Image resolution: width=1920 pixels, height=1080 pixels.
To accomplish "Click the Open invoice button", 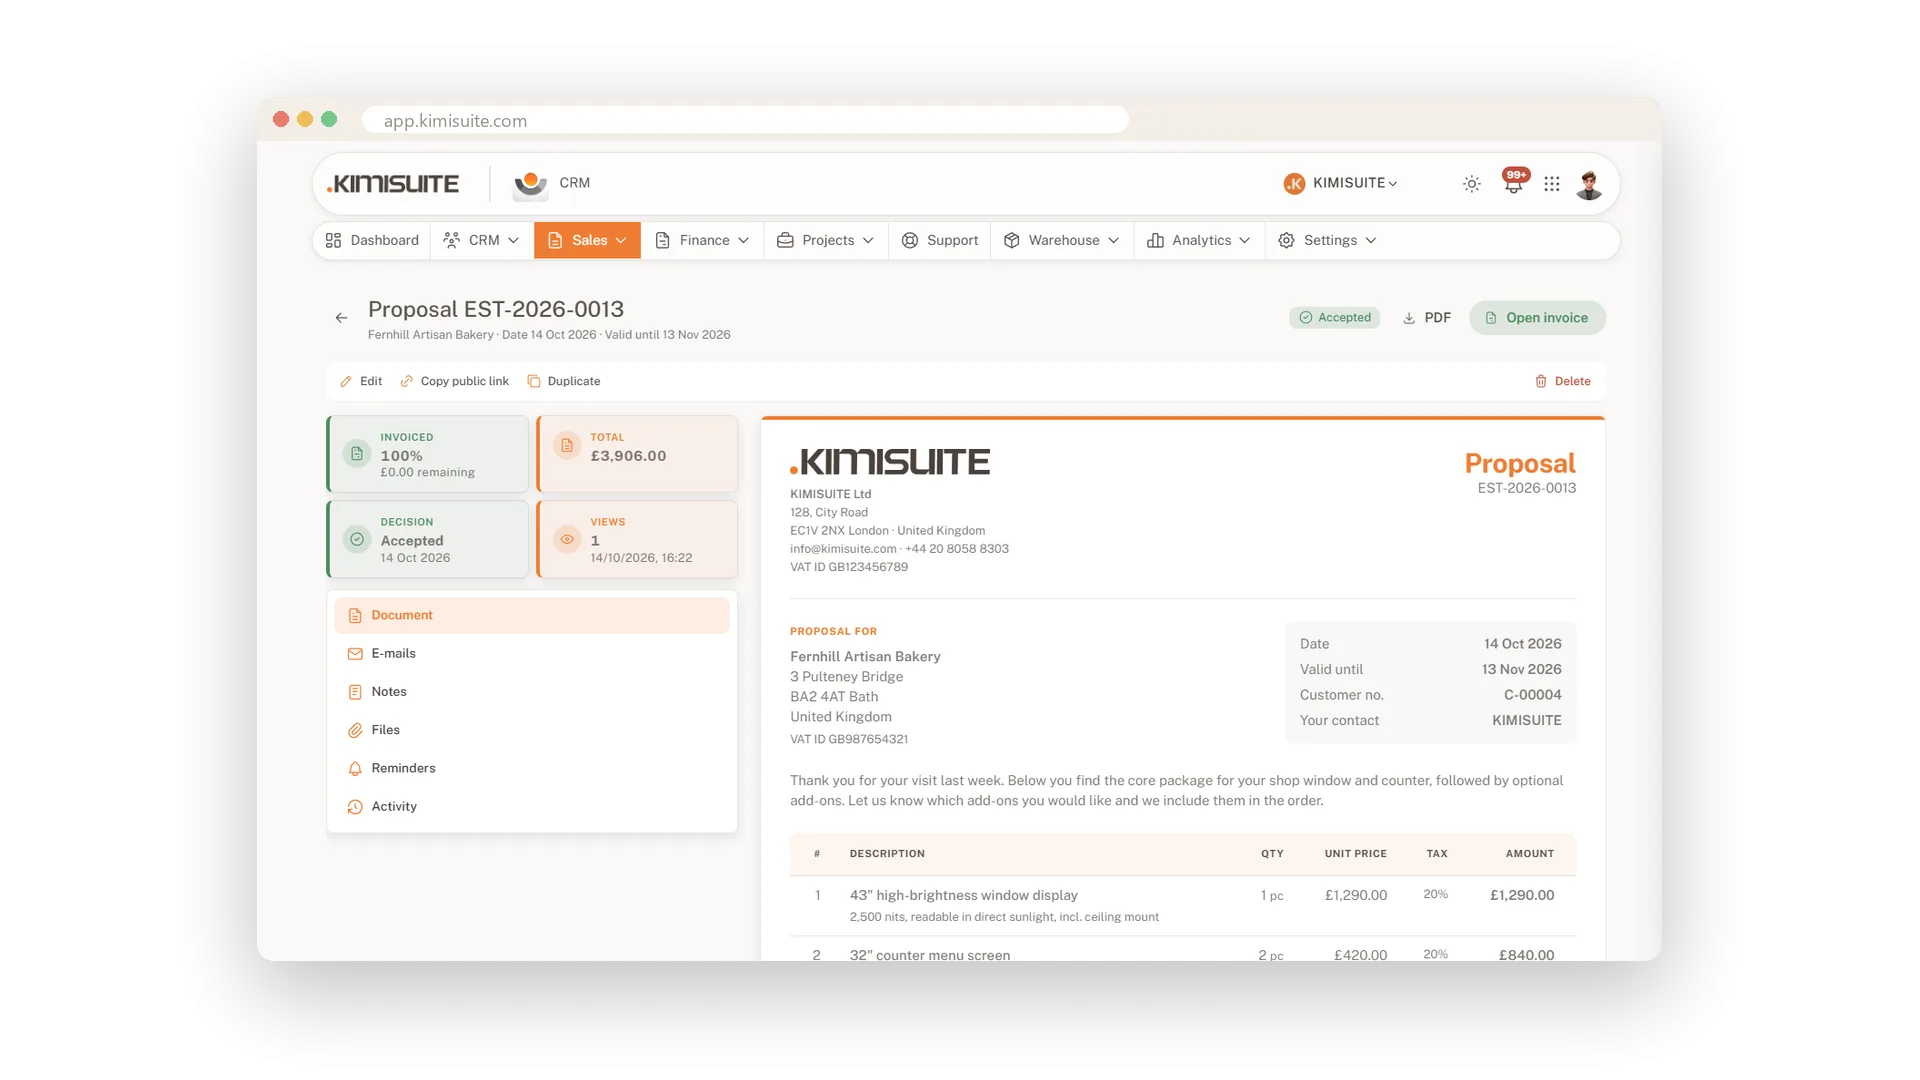I will pos(1537,318).
